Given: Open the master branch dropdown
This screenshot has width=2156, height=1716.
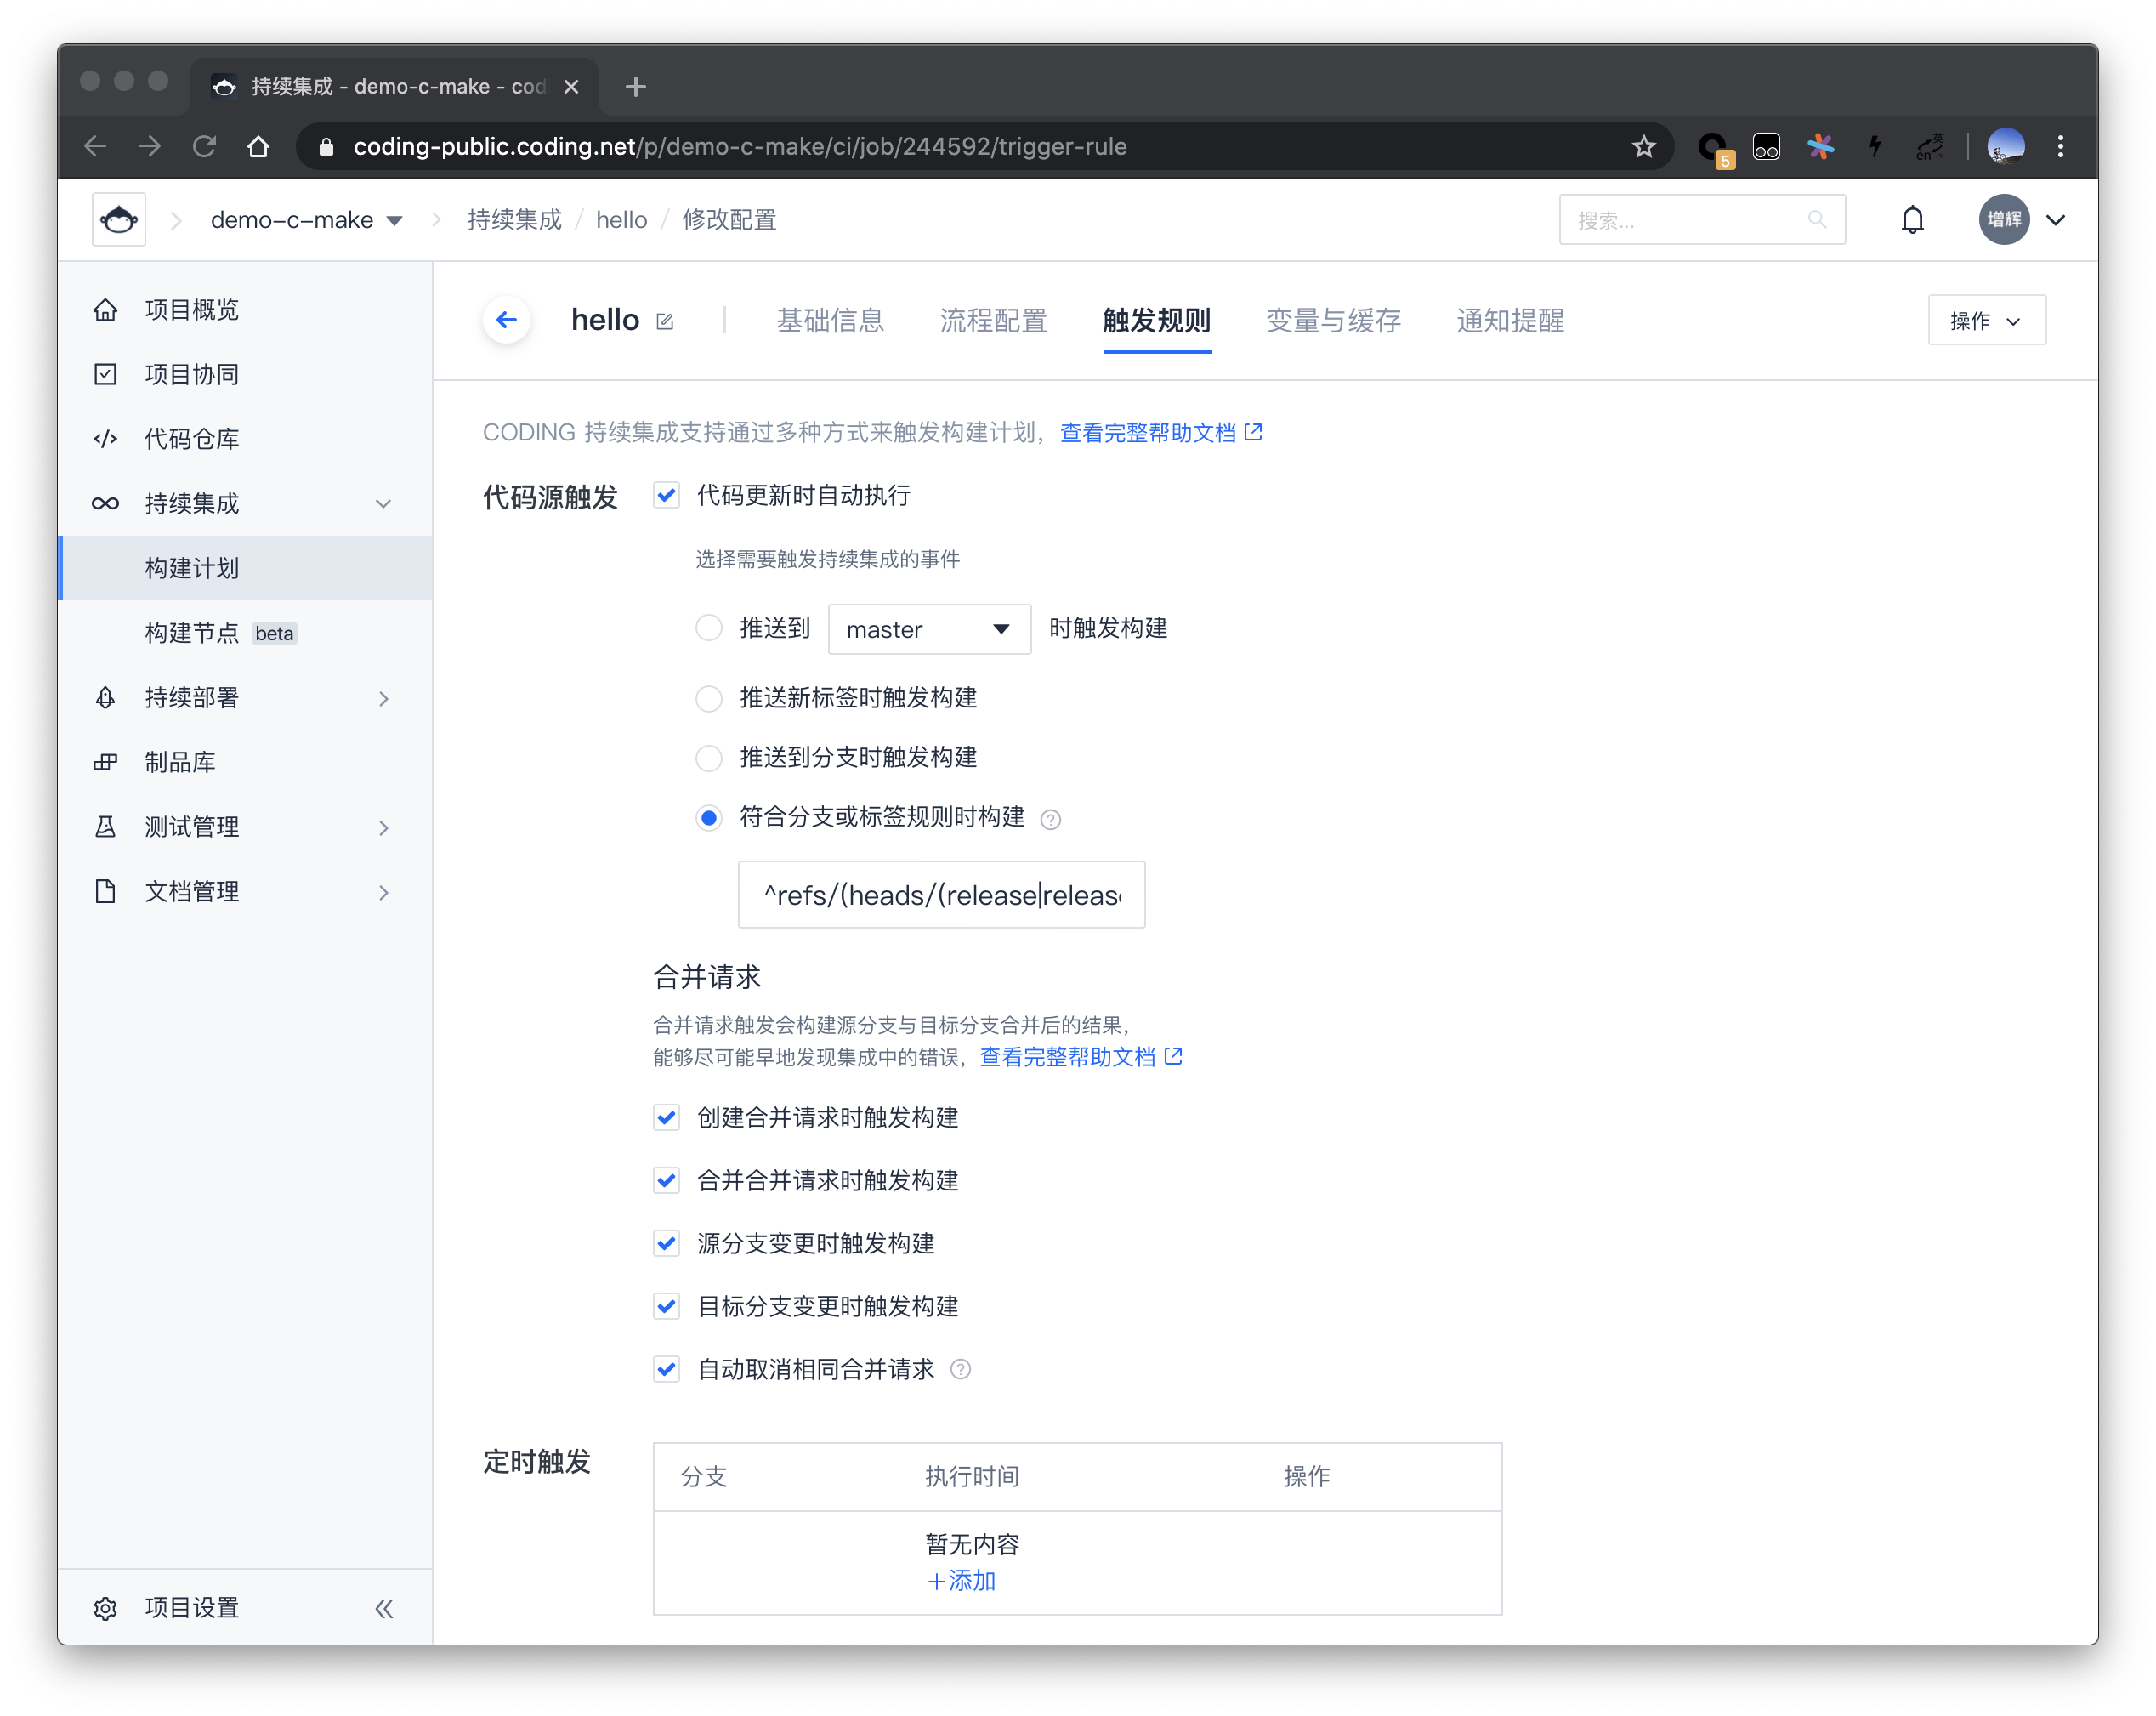Looking at the screenshot, I should tap(929, 629).
